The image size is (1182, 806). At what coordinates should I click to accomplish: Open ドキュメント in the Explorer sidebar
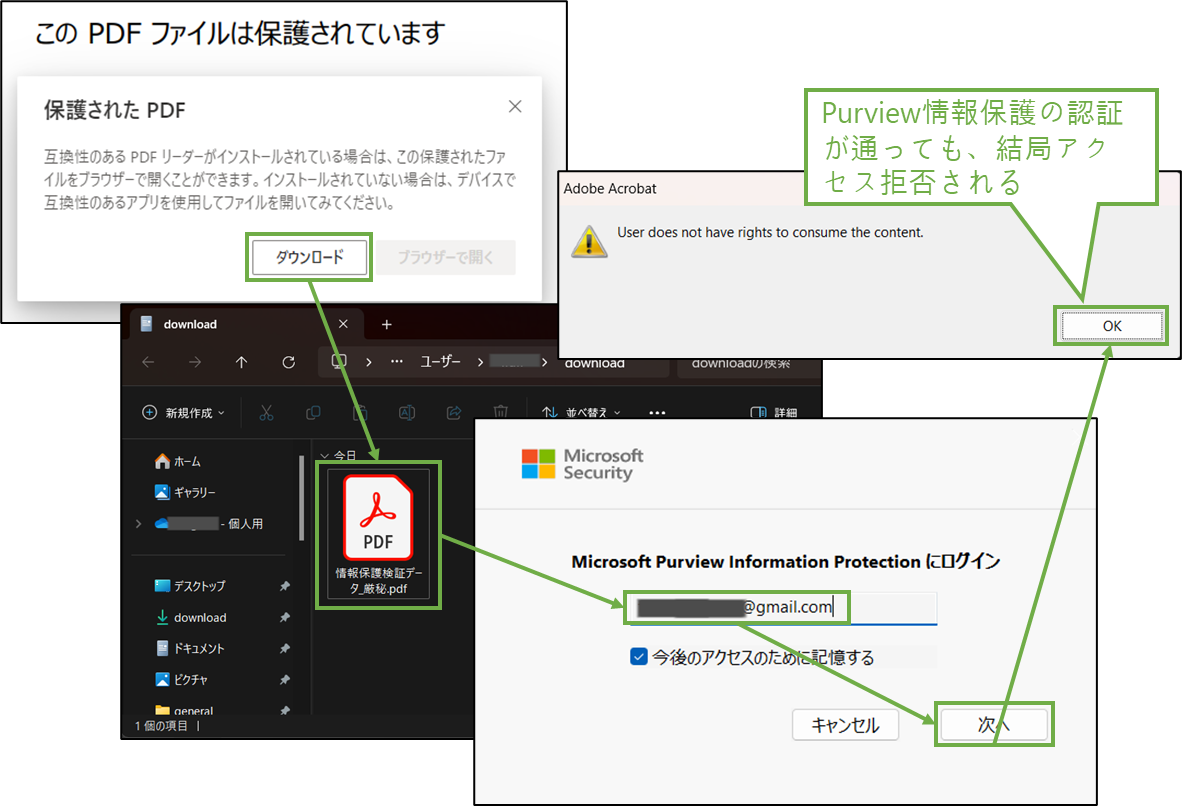coord(190,648)
